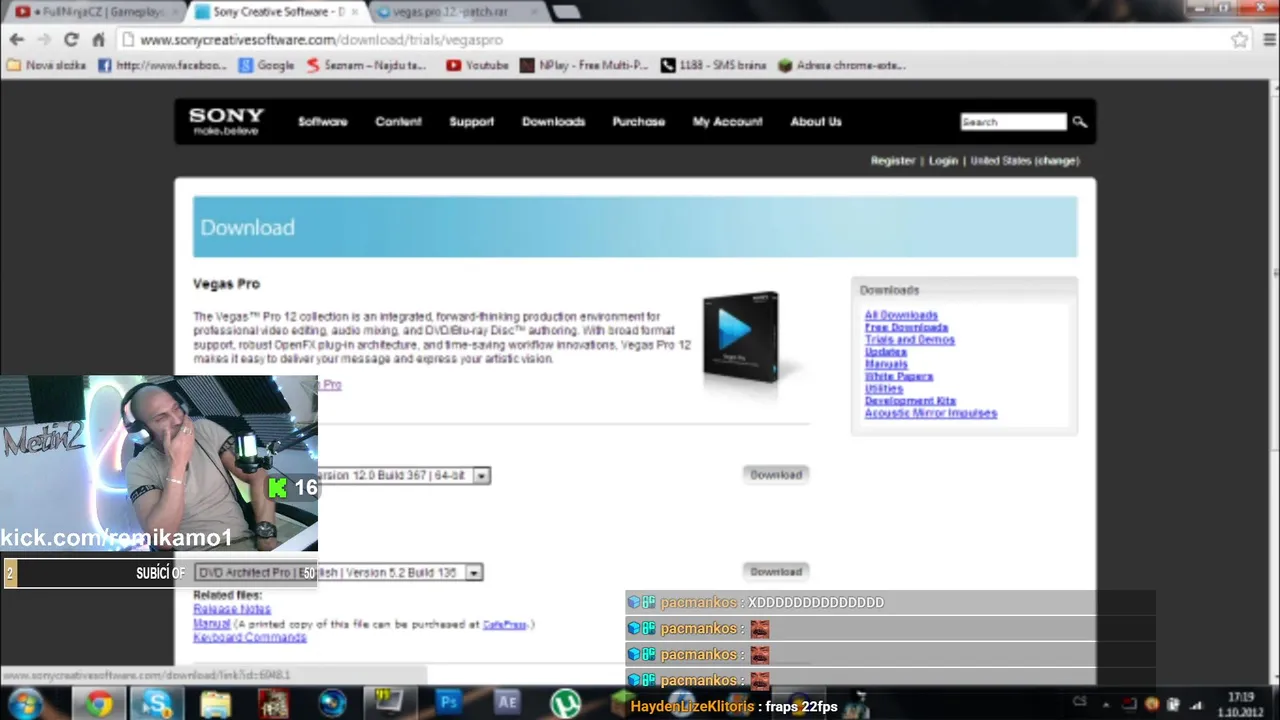
Task: Open the NPlay Free Multi-P bookmark
Action: coord(584,65)
